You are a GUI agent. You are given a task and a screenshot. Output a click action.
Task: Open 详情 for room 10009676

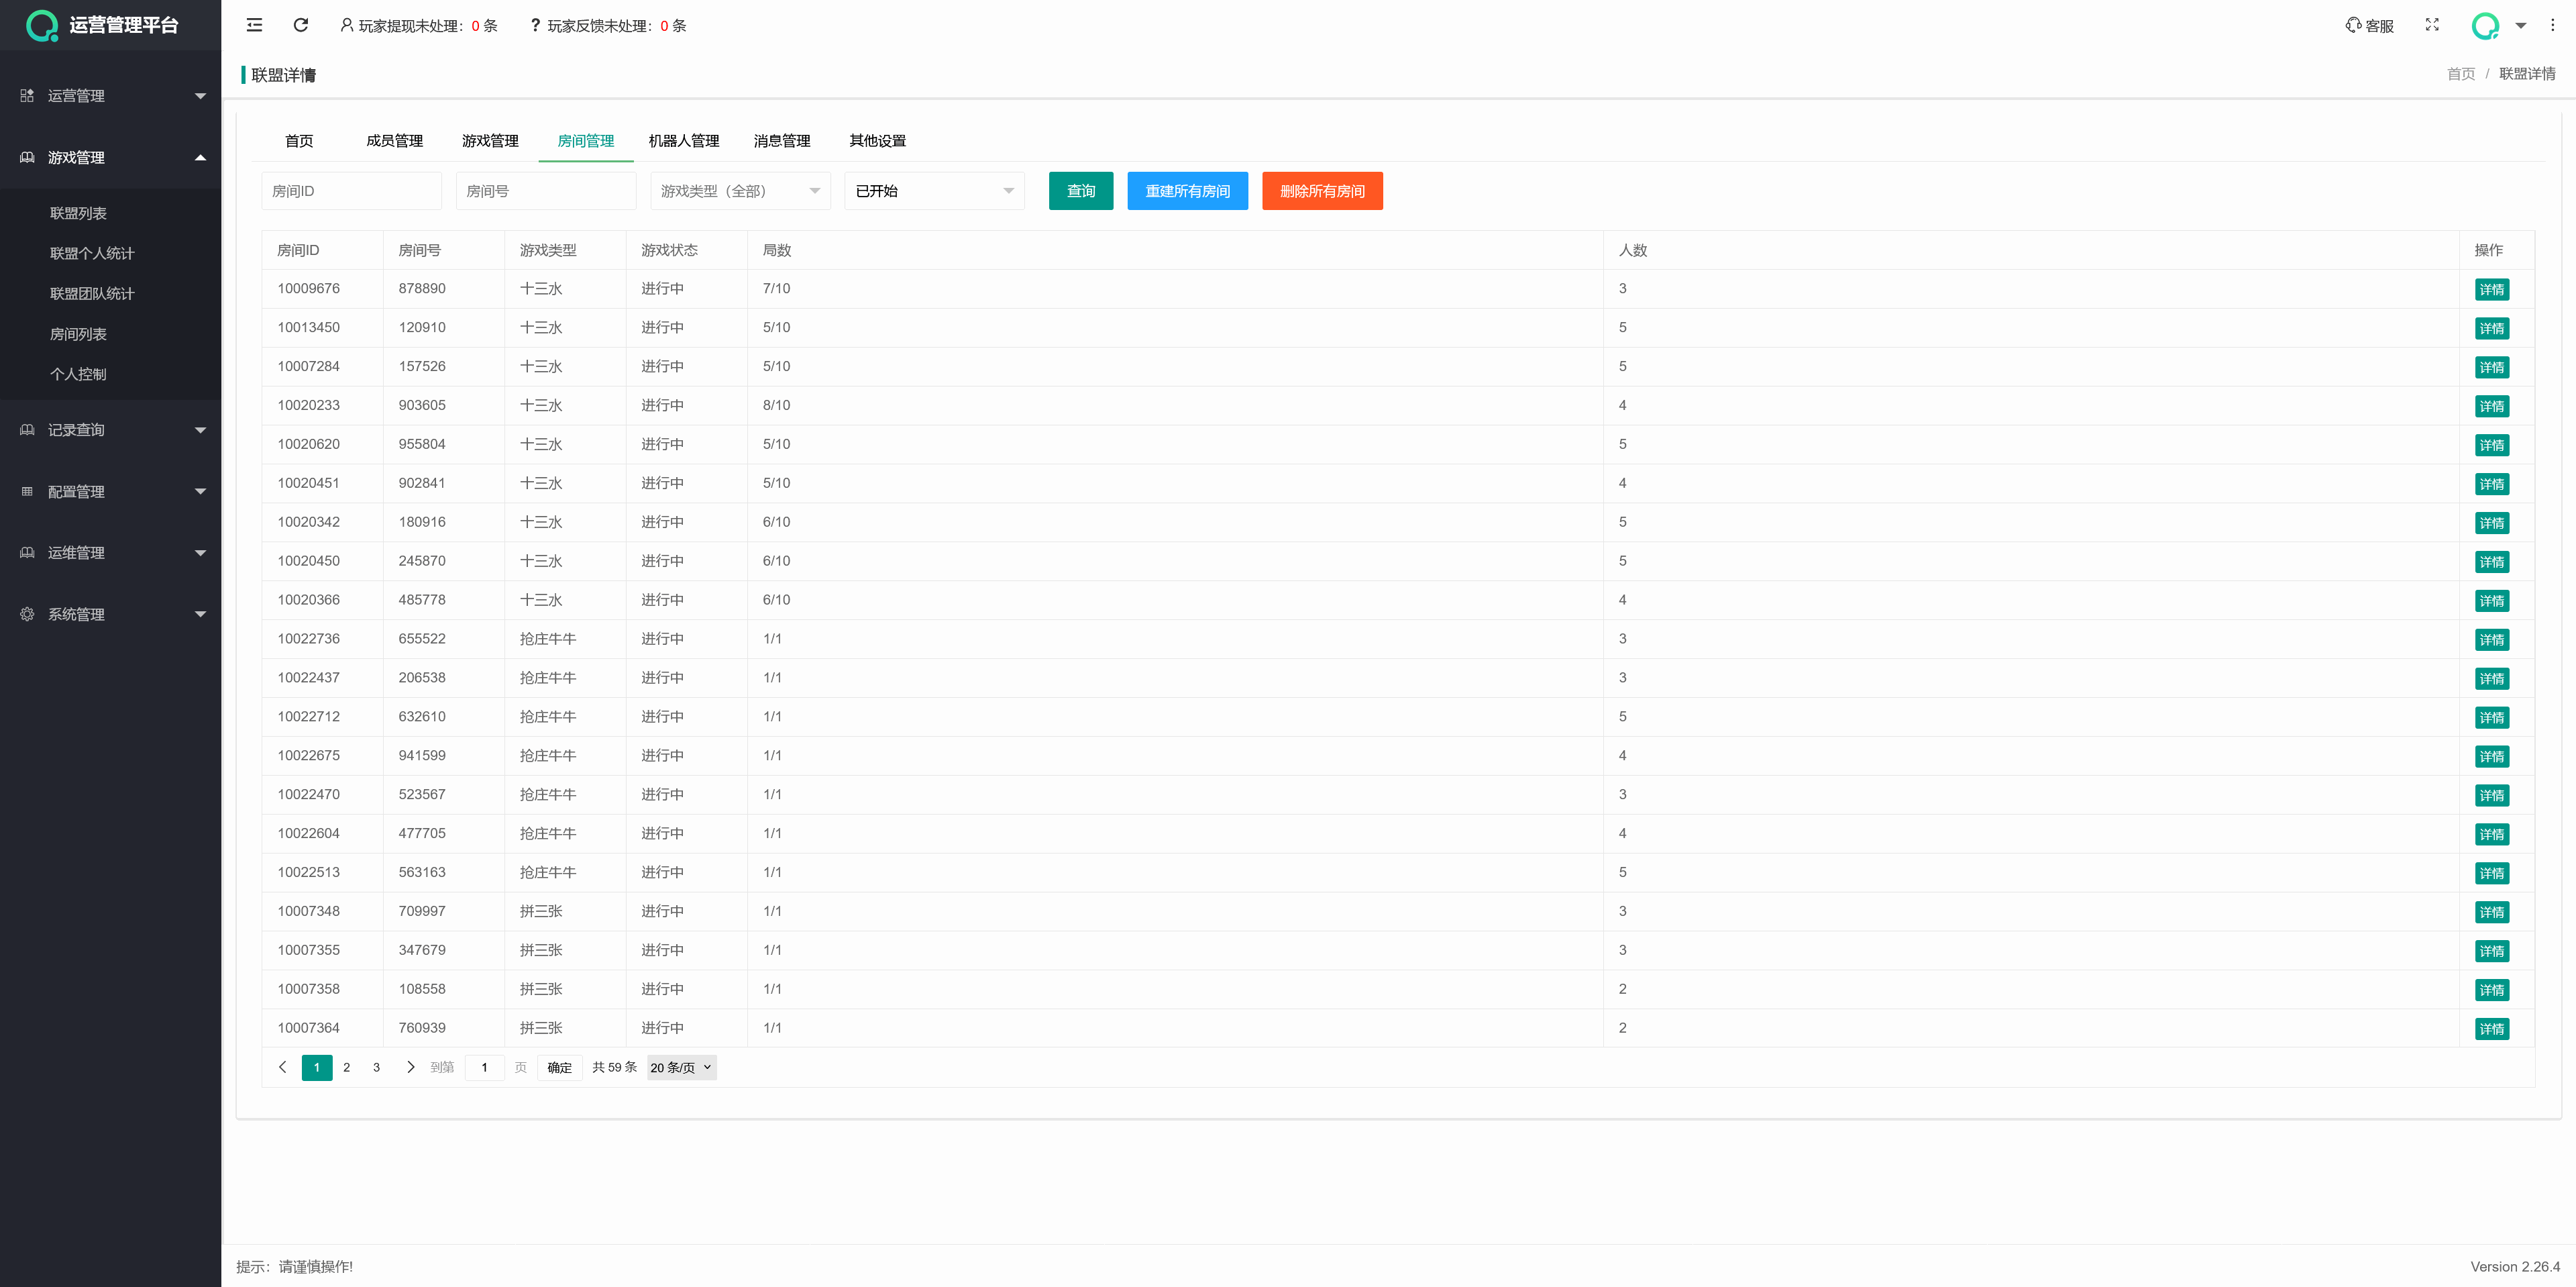(x=2491, y=290)
